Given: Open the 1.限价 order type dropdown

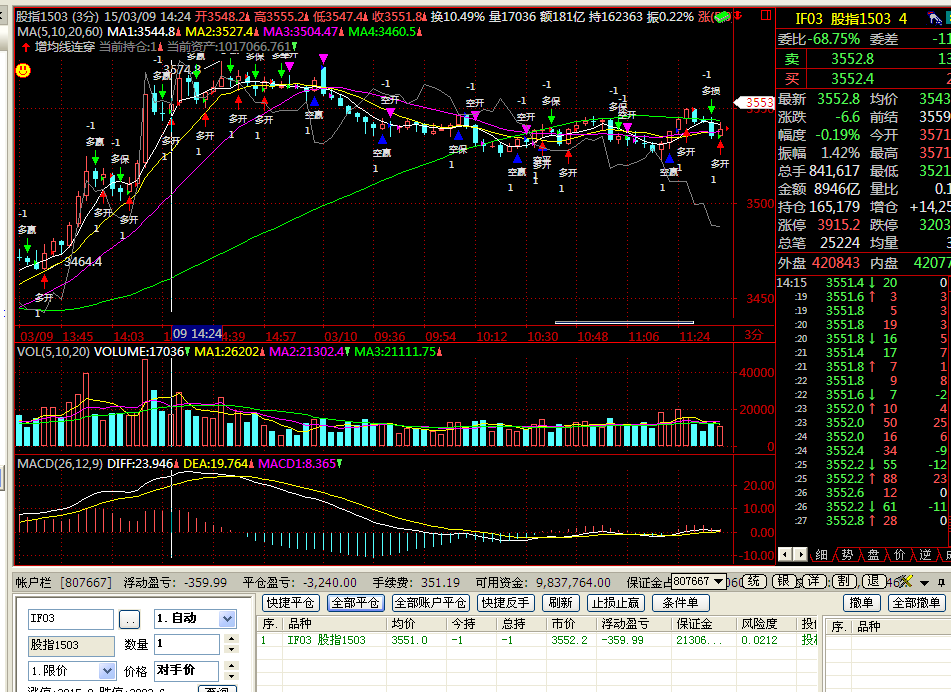Looking at the screenshot, I should (107, 671).
